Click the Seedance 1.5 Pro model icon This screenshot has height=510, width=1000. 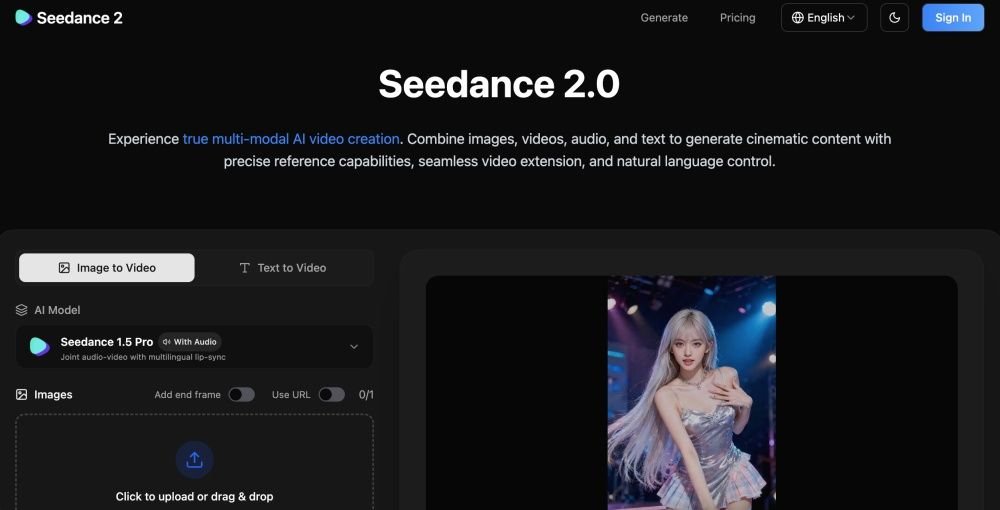tap(40, 346)
